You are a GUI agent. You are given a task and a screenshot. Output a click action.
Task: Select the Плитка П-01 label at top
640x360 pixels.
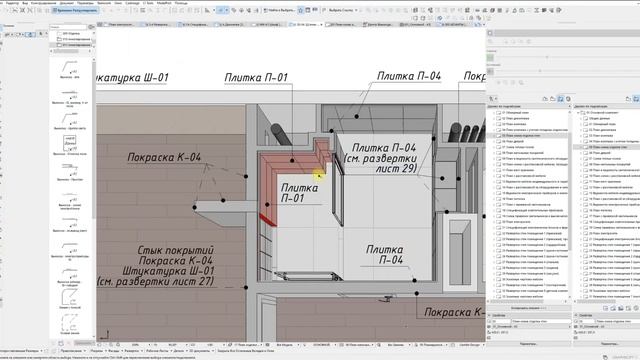coord(256,77)
